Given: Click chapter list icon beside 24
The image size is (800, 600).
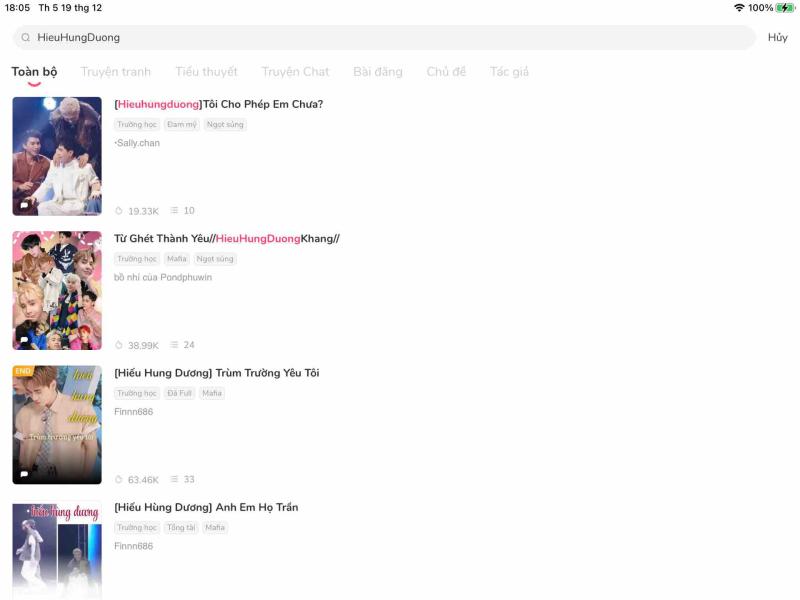Looking at the screenshot, I should [x=174, y=344].
